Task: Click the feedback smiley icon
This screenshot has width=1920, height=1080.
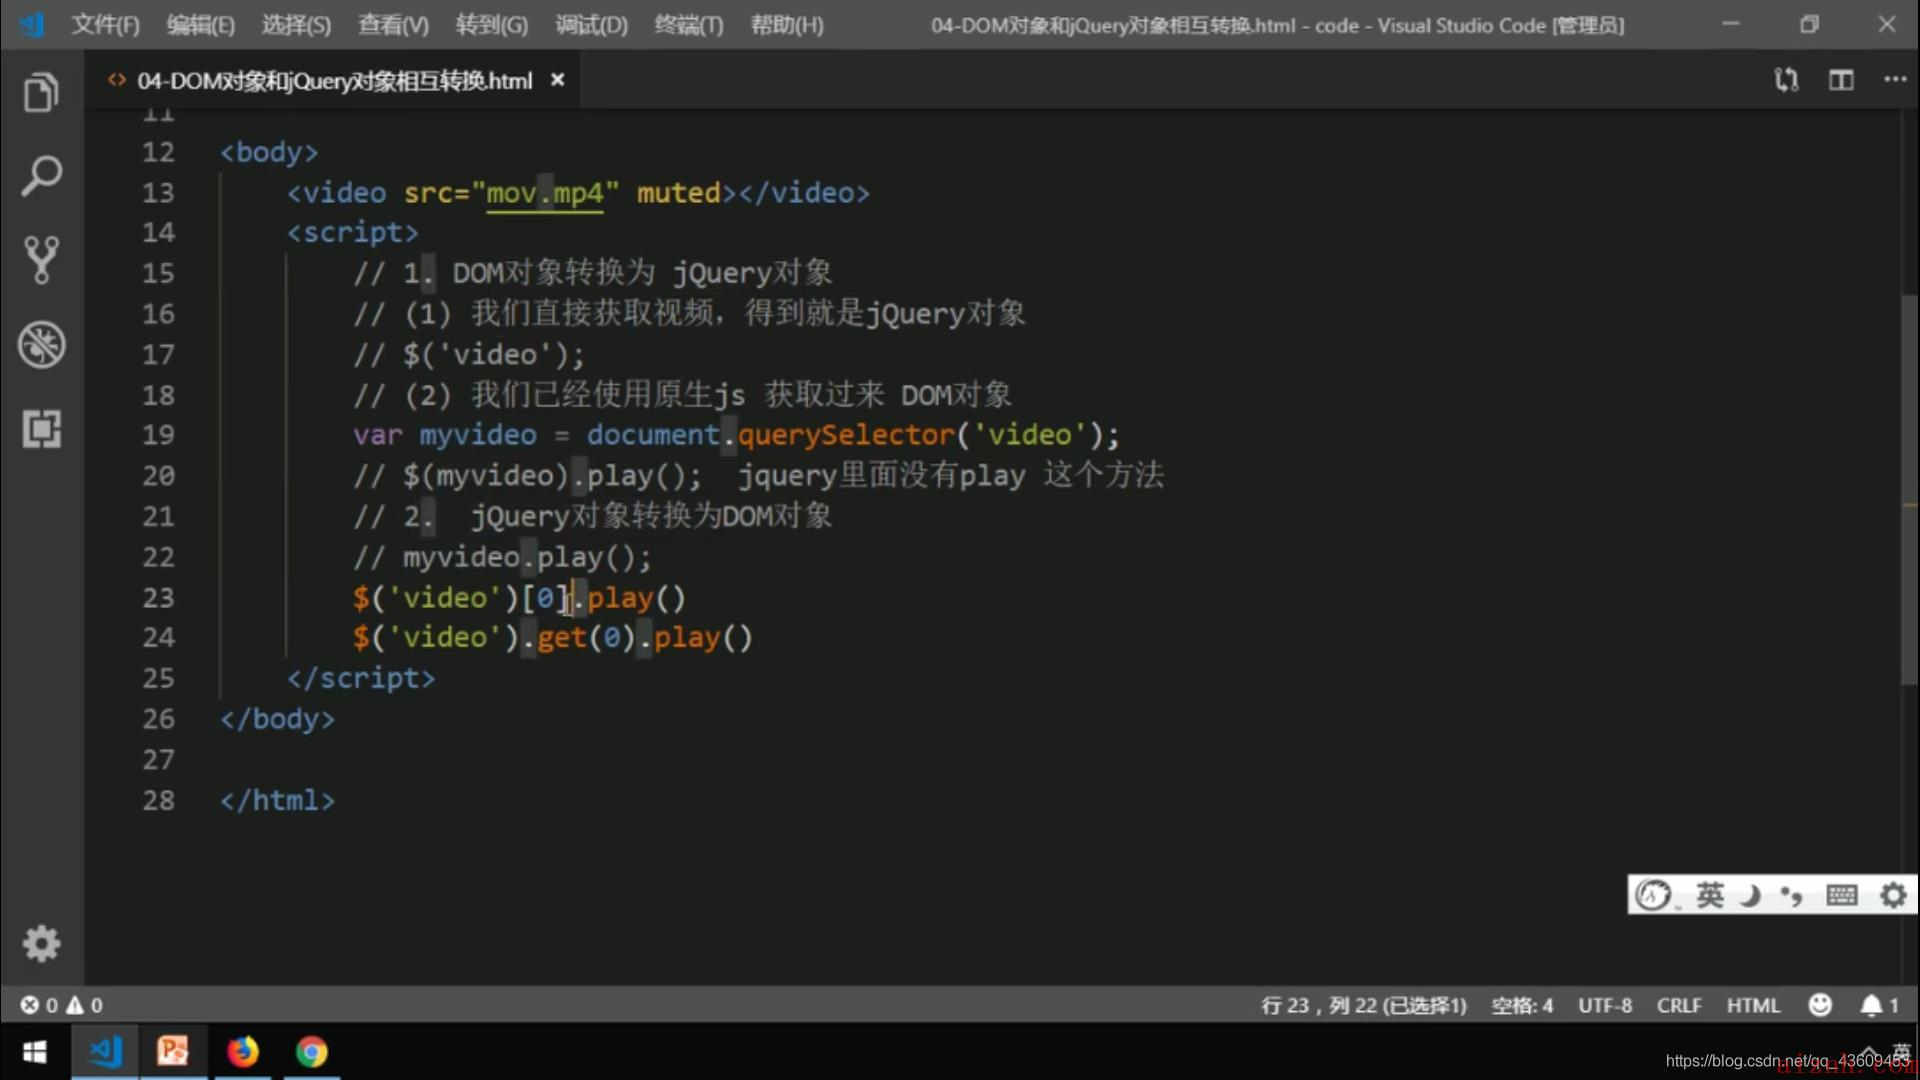Action: tap(1820, 1005)
